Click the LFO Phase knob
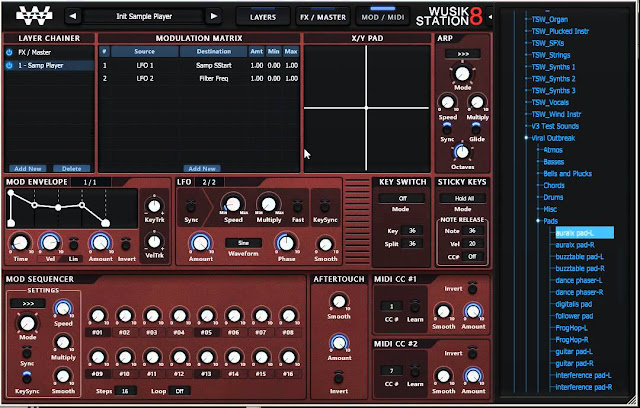The image size is (640, 408). coord(286,243)
